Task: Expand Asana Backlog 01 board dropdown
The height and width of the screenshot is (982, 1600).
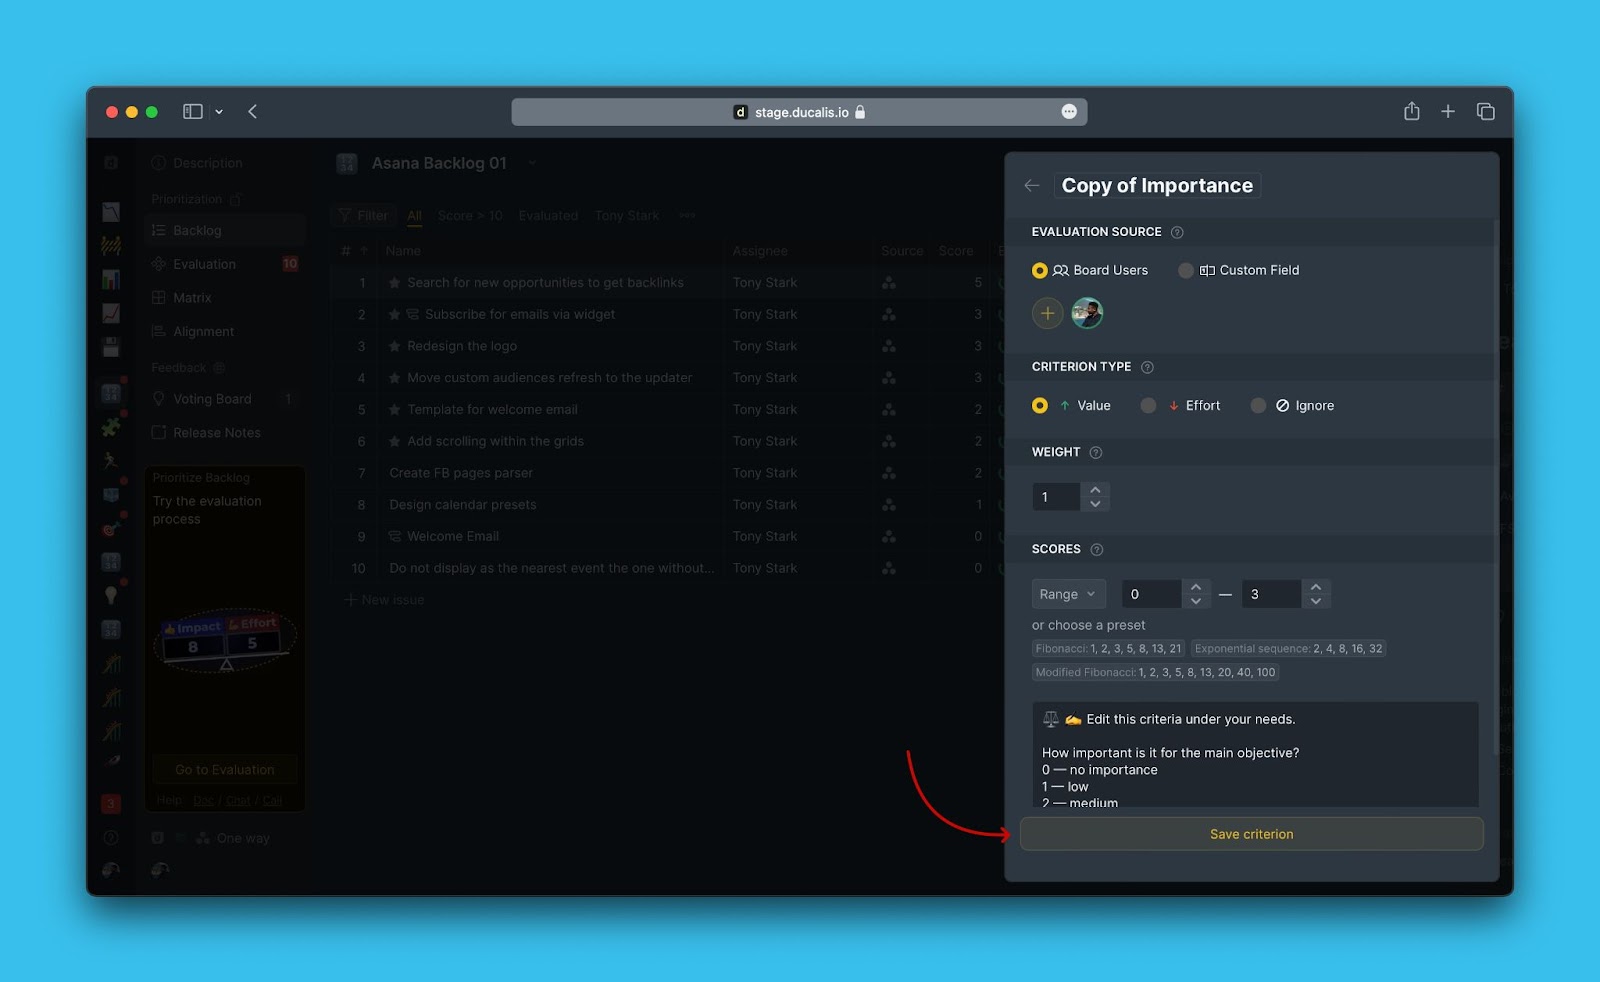Action: 532,164
